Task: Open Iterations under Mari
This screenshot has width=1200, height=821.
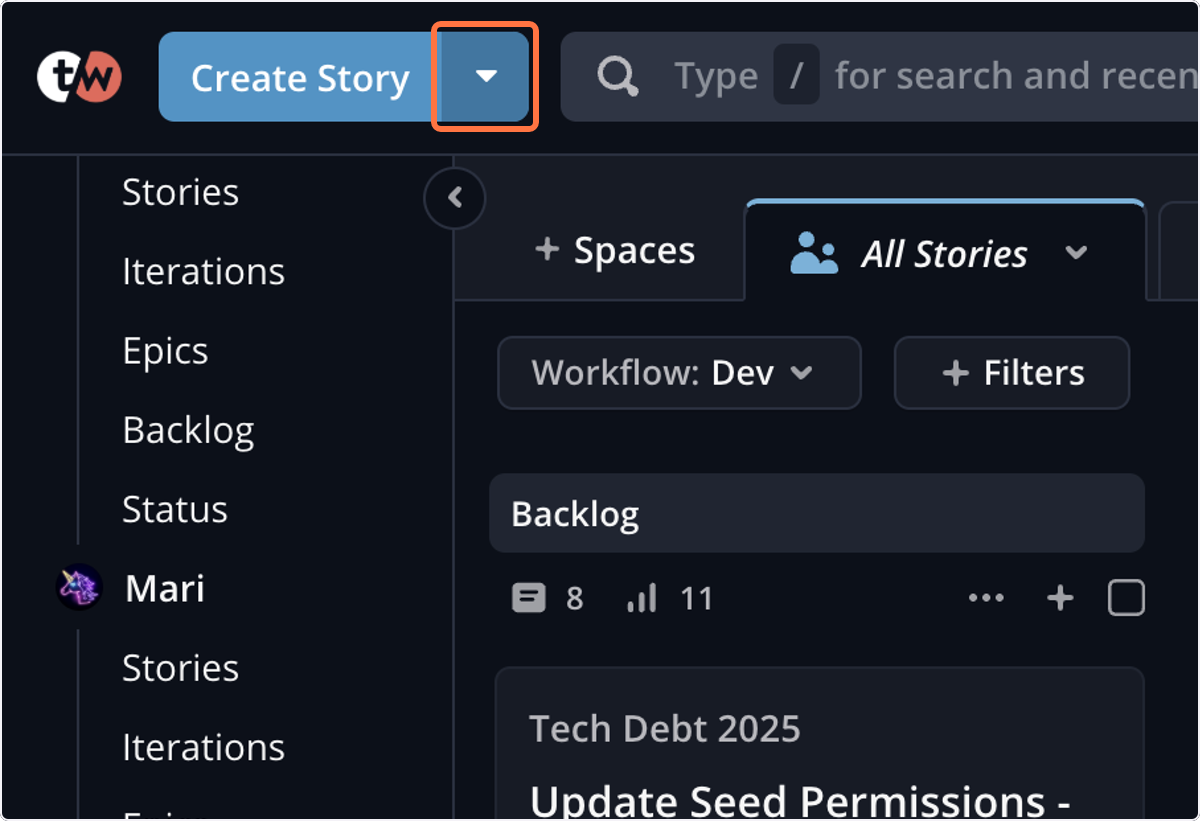Action: click(x=203, y=747)
